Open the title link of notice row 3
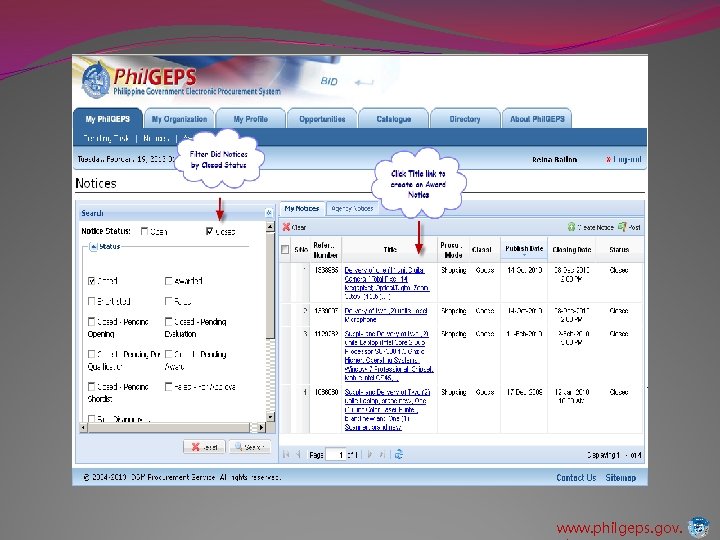The width and height of the screenshot is (720, 540). pyautogui.click(x=388, y=355)
